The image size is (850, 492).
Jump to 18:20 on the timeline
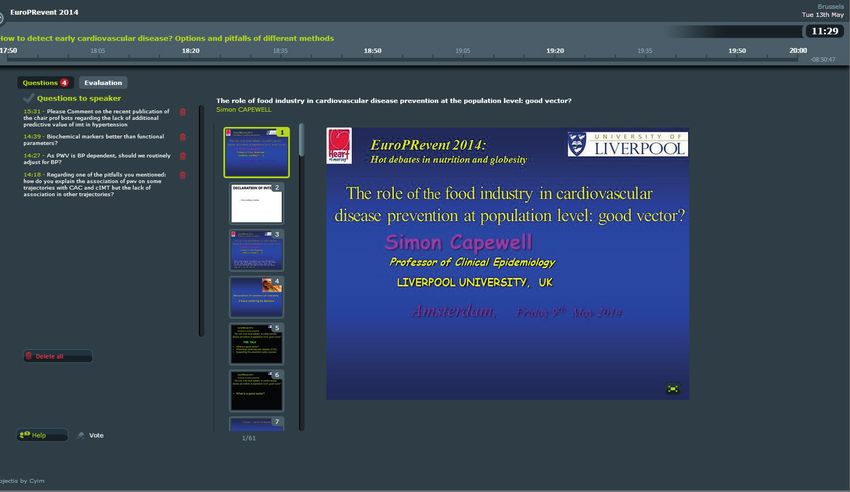click(190, 50)
